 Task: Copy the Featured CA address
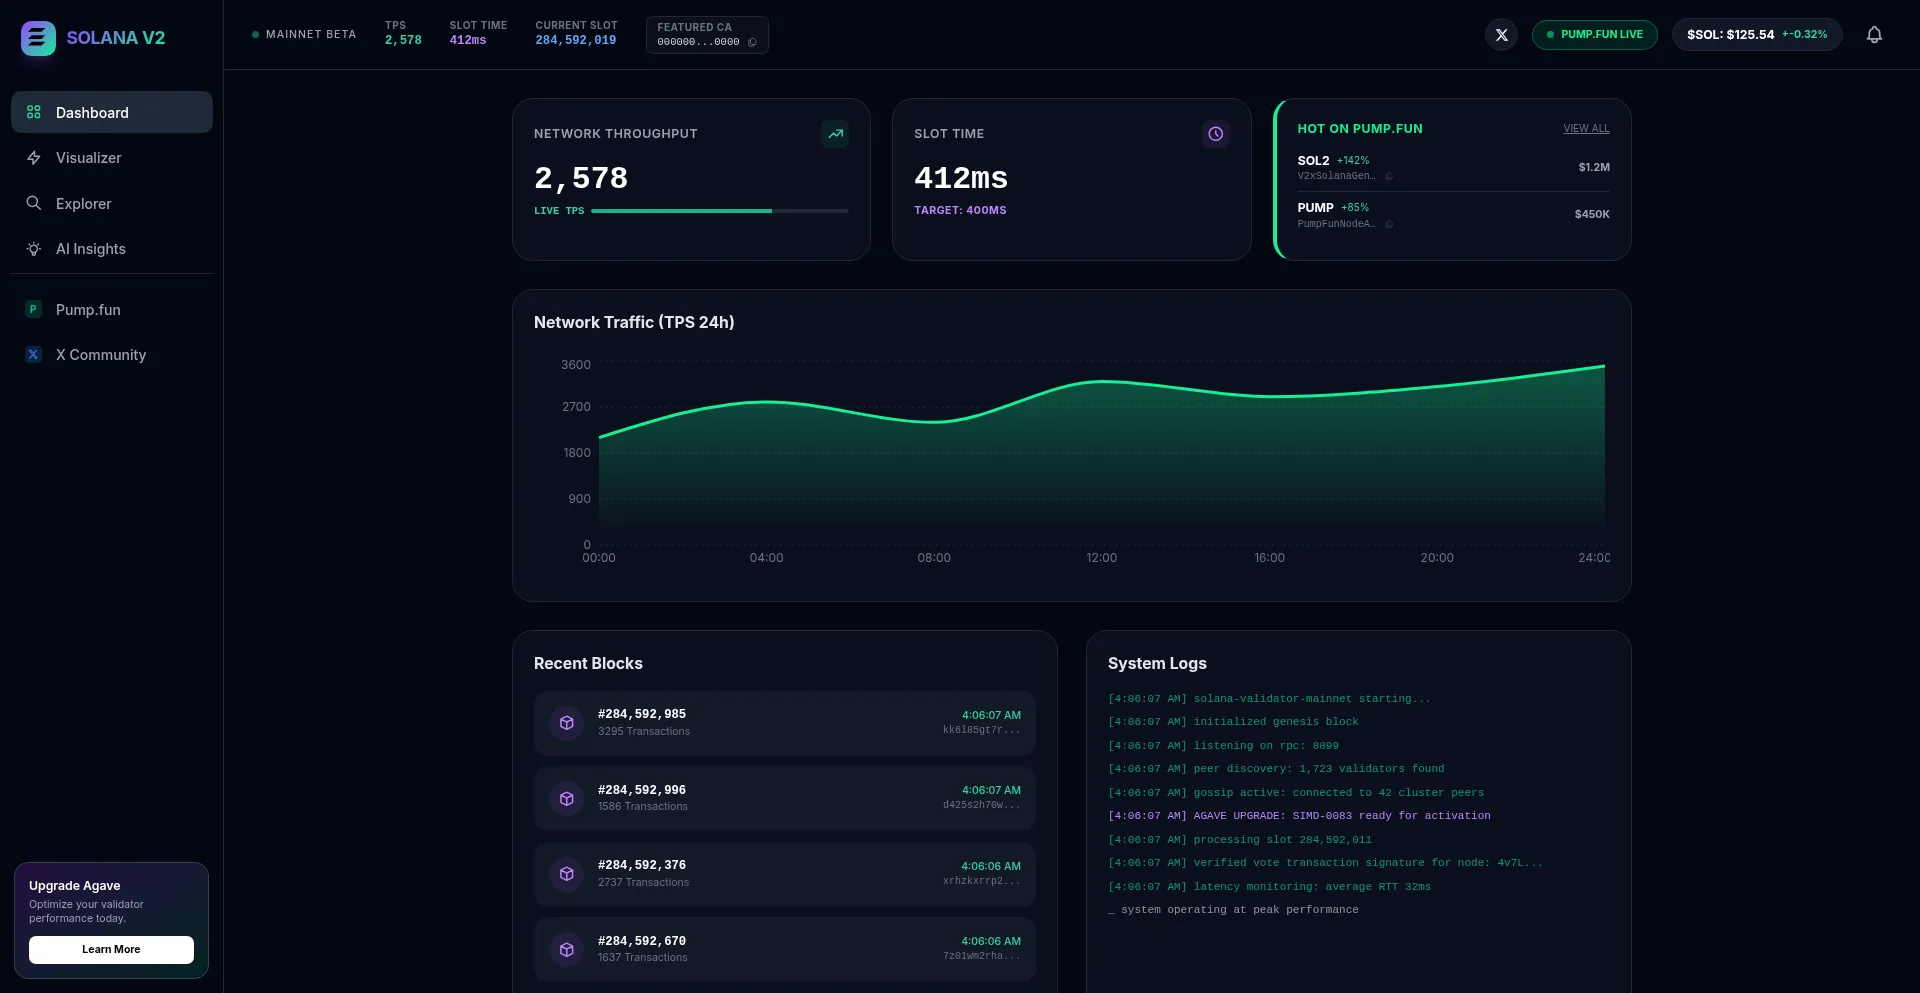click(x=752, y=42)
